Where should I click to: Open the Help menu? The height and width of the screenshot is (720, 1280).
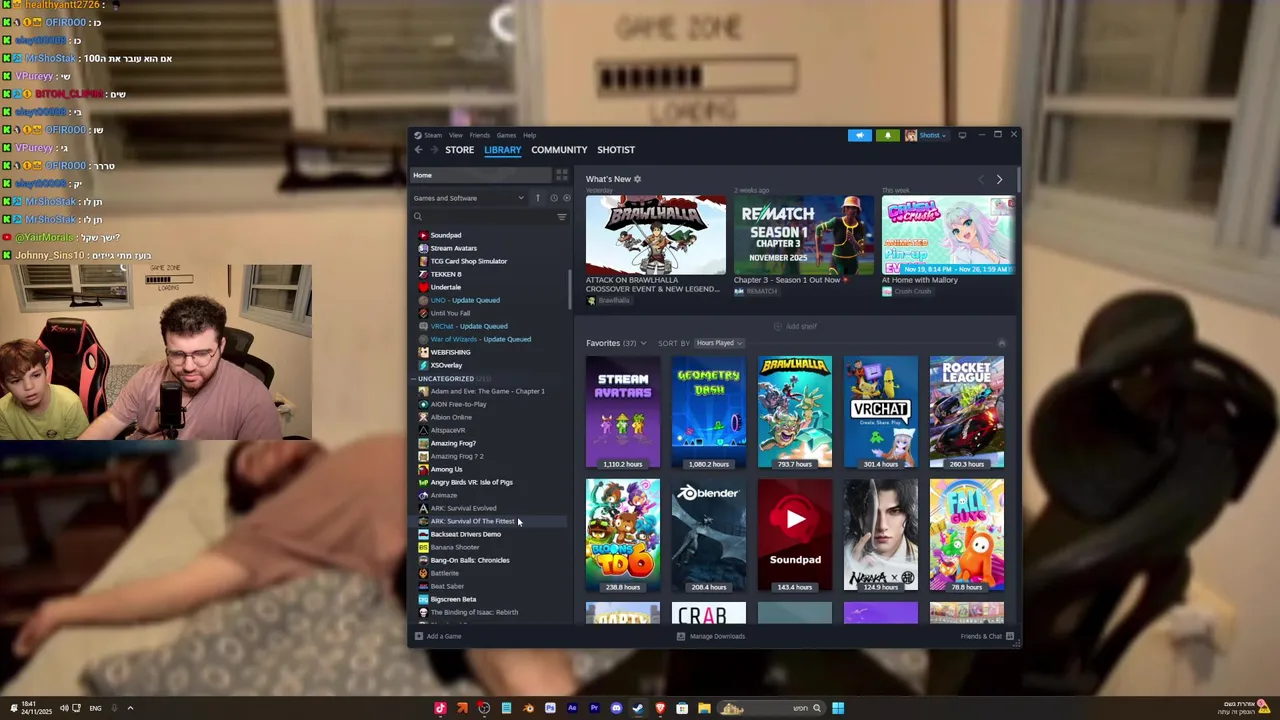tap(529, 135)
